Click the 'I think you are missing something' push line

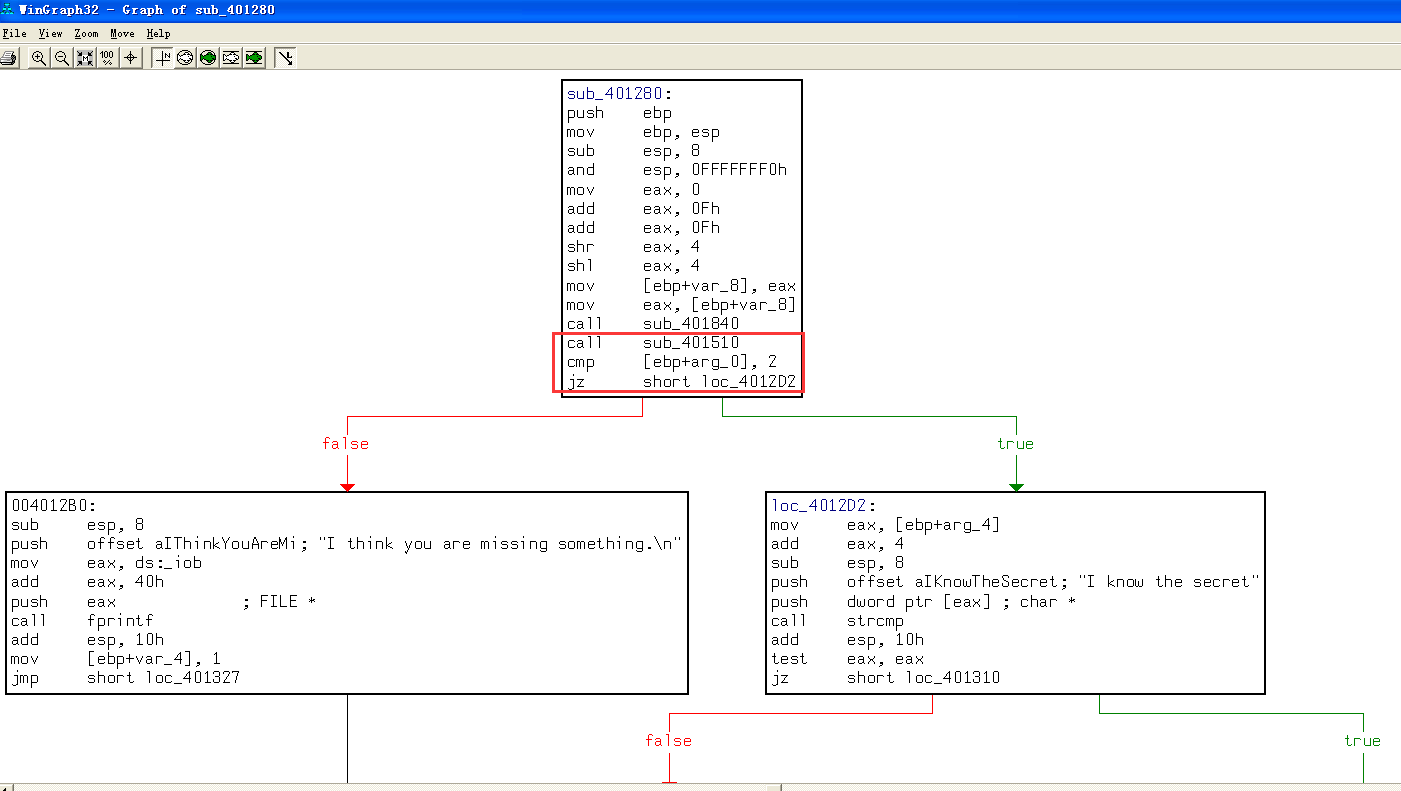[345, 544]
